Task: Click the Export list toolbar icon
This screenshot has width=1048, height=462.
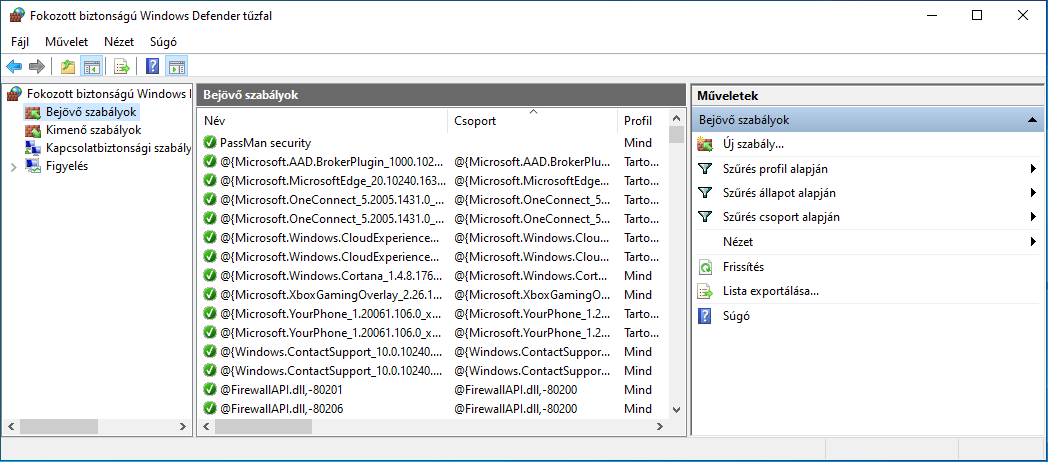Action: (121, 66)
